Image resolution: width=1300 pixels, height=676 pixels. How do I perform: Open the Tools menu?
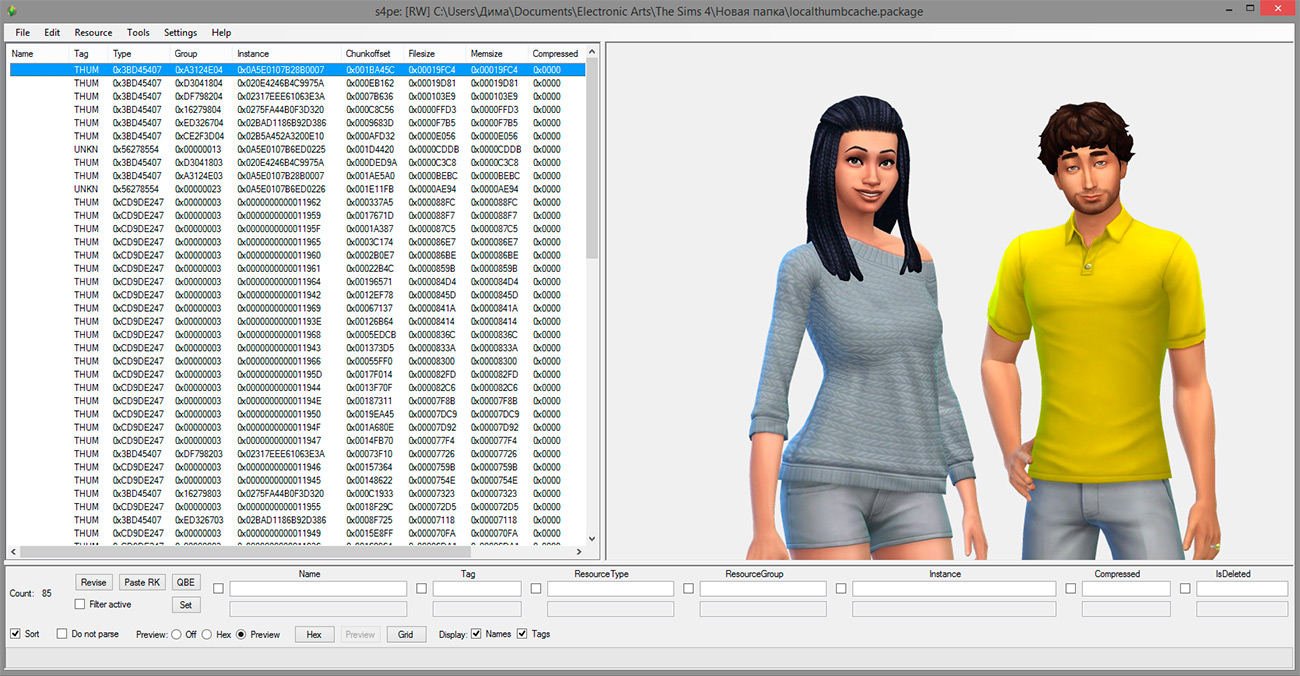click(x=138, y=33)
